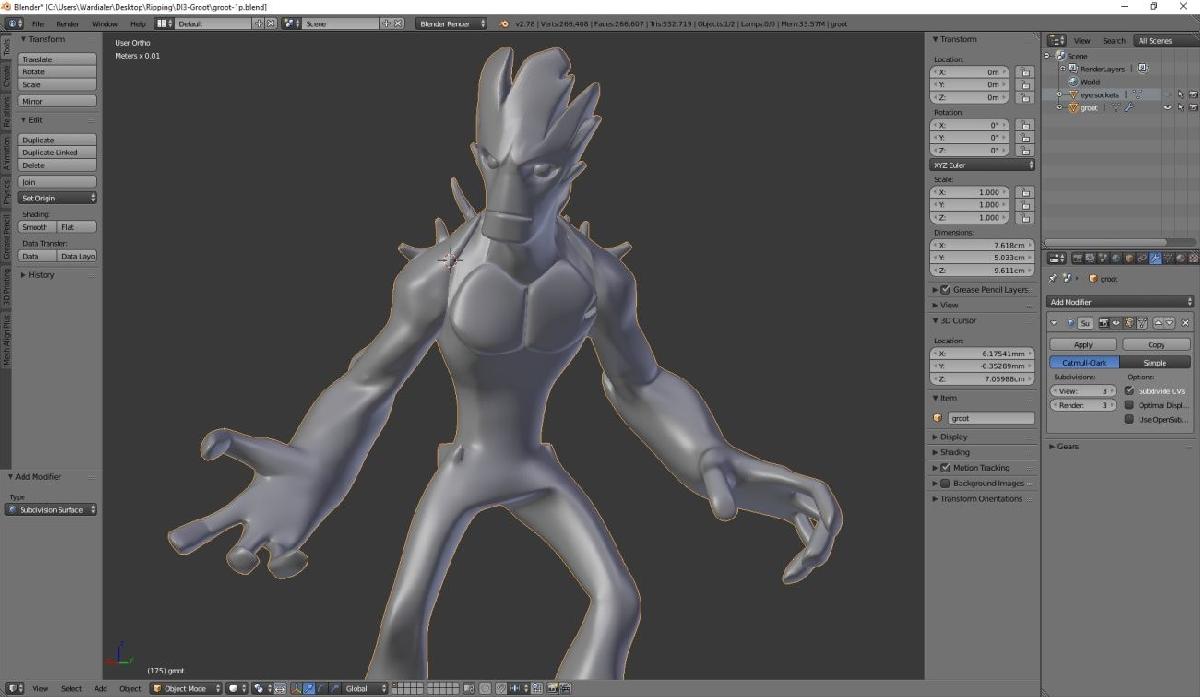Open the XYZ Euler rotation mode dropdown
Image resolution: width=1200 pixels, height=697 pixels.
click(x=983, y=164)
